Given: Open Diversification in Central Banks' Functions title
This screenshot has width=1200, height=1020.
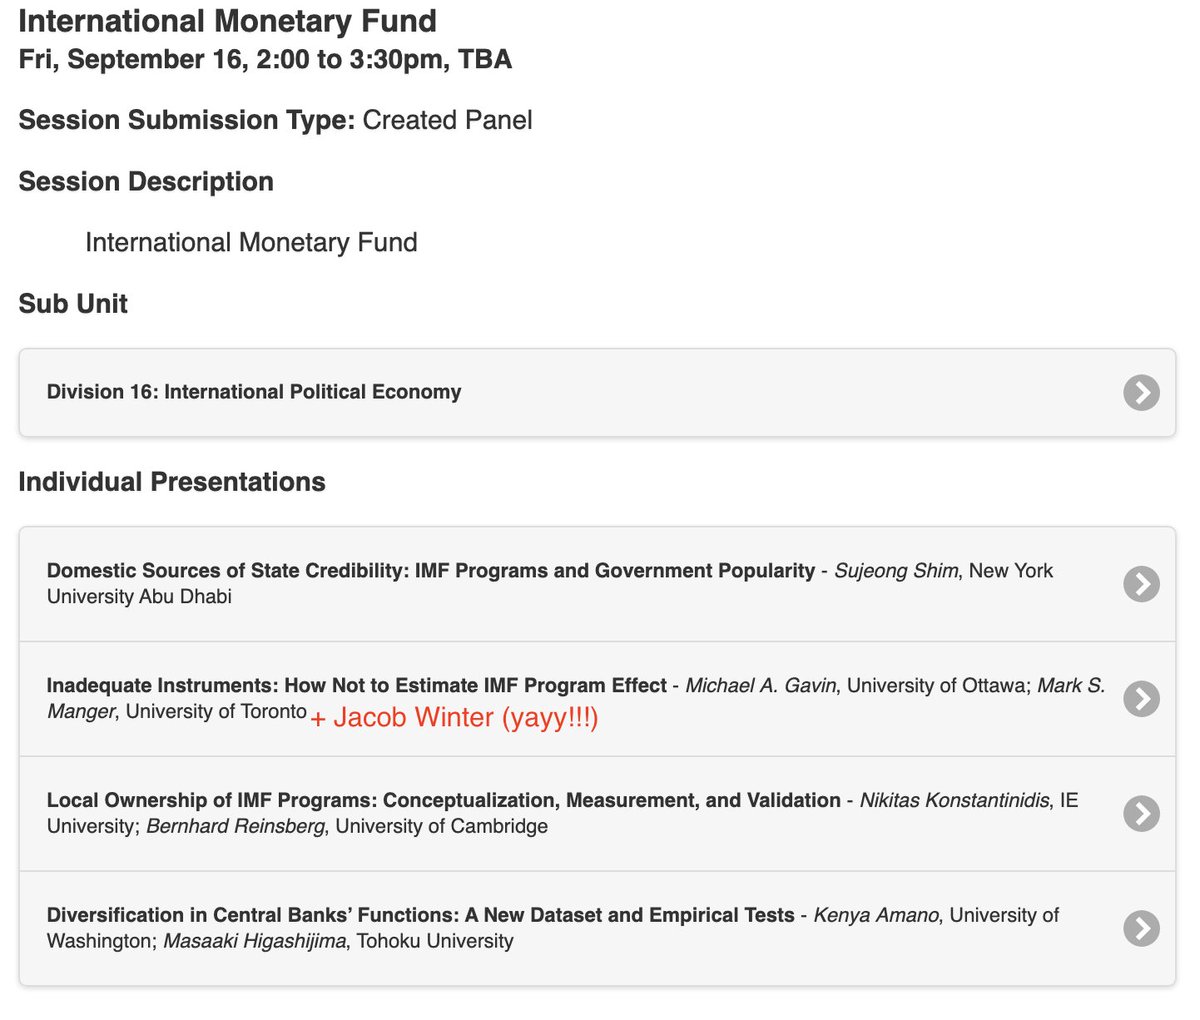Looking at the screenshot, I should coord(421,916).
